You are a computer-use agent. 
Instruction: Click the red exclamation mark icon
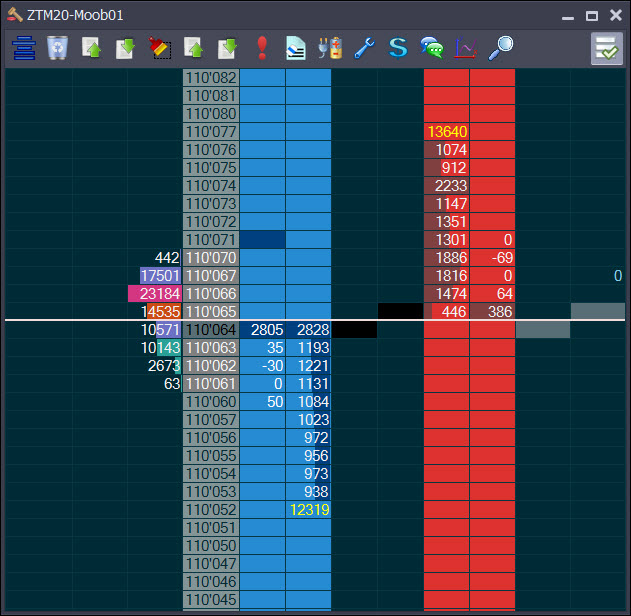[262, 47]
